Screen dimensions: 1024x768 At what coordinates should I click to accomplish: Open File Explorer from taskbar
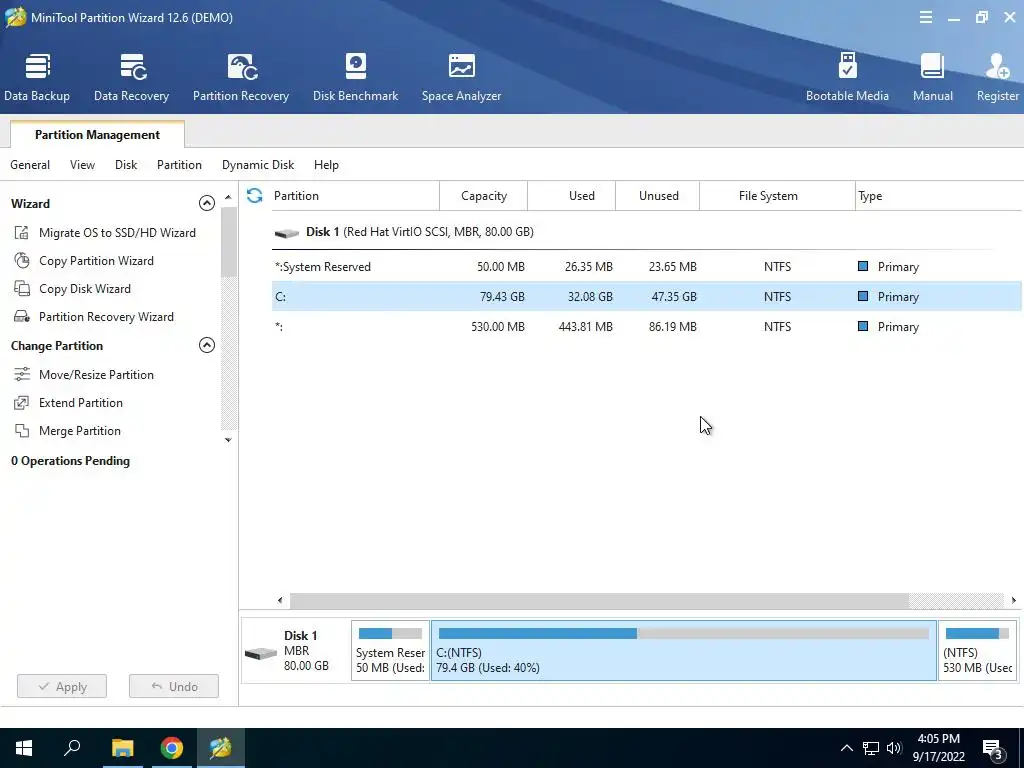122,748
